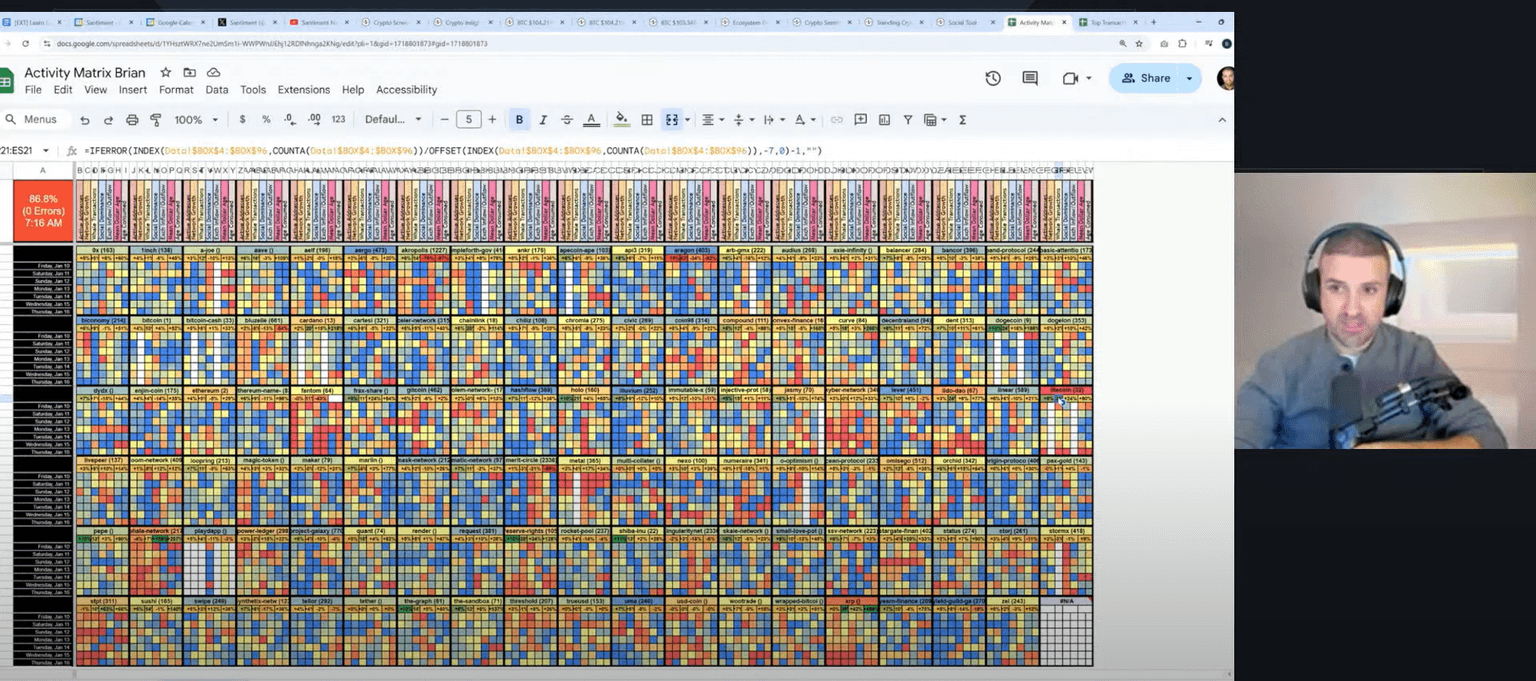Screen dimensions: 1536x681
Task: Open the Format menu
Action: tap(176, 90)
